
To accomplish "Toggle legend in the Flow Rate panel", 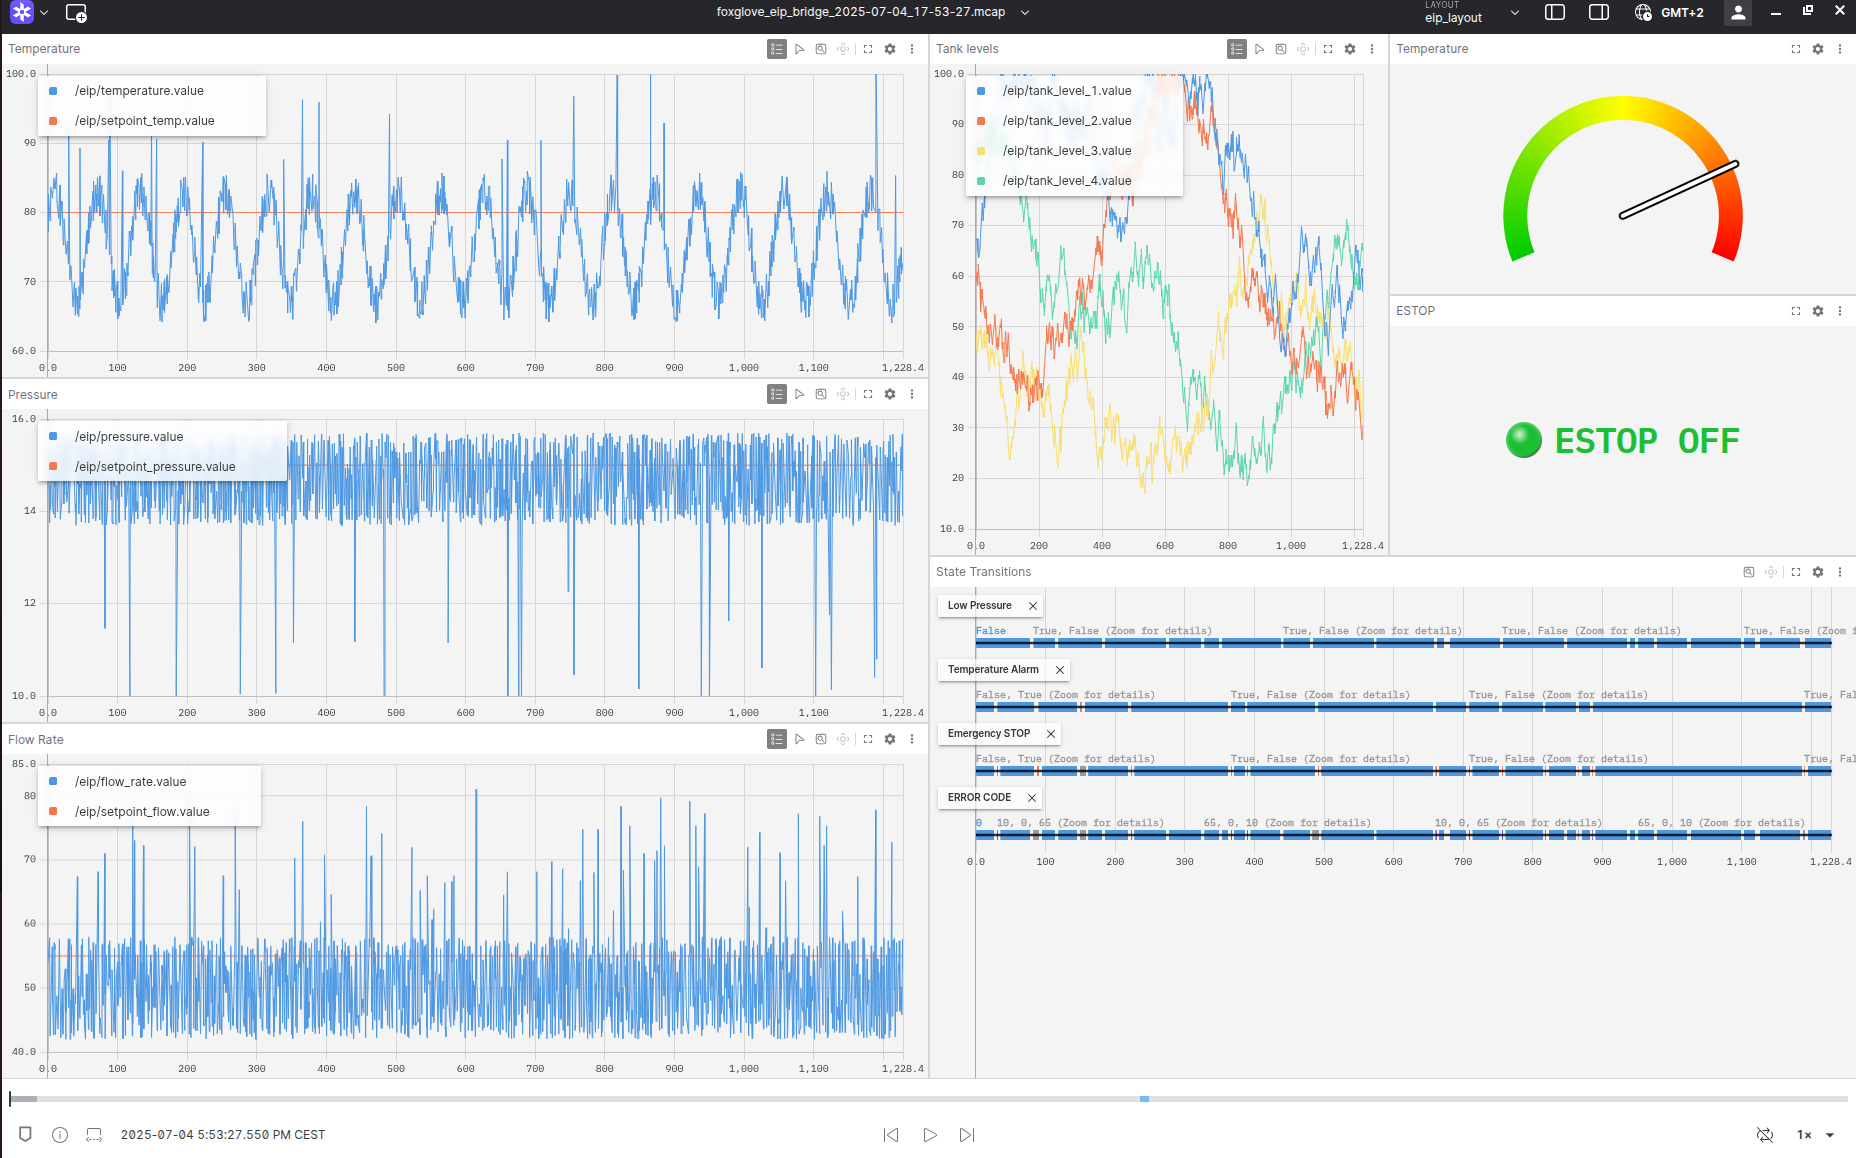I will 777,739.
